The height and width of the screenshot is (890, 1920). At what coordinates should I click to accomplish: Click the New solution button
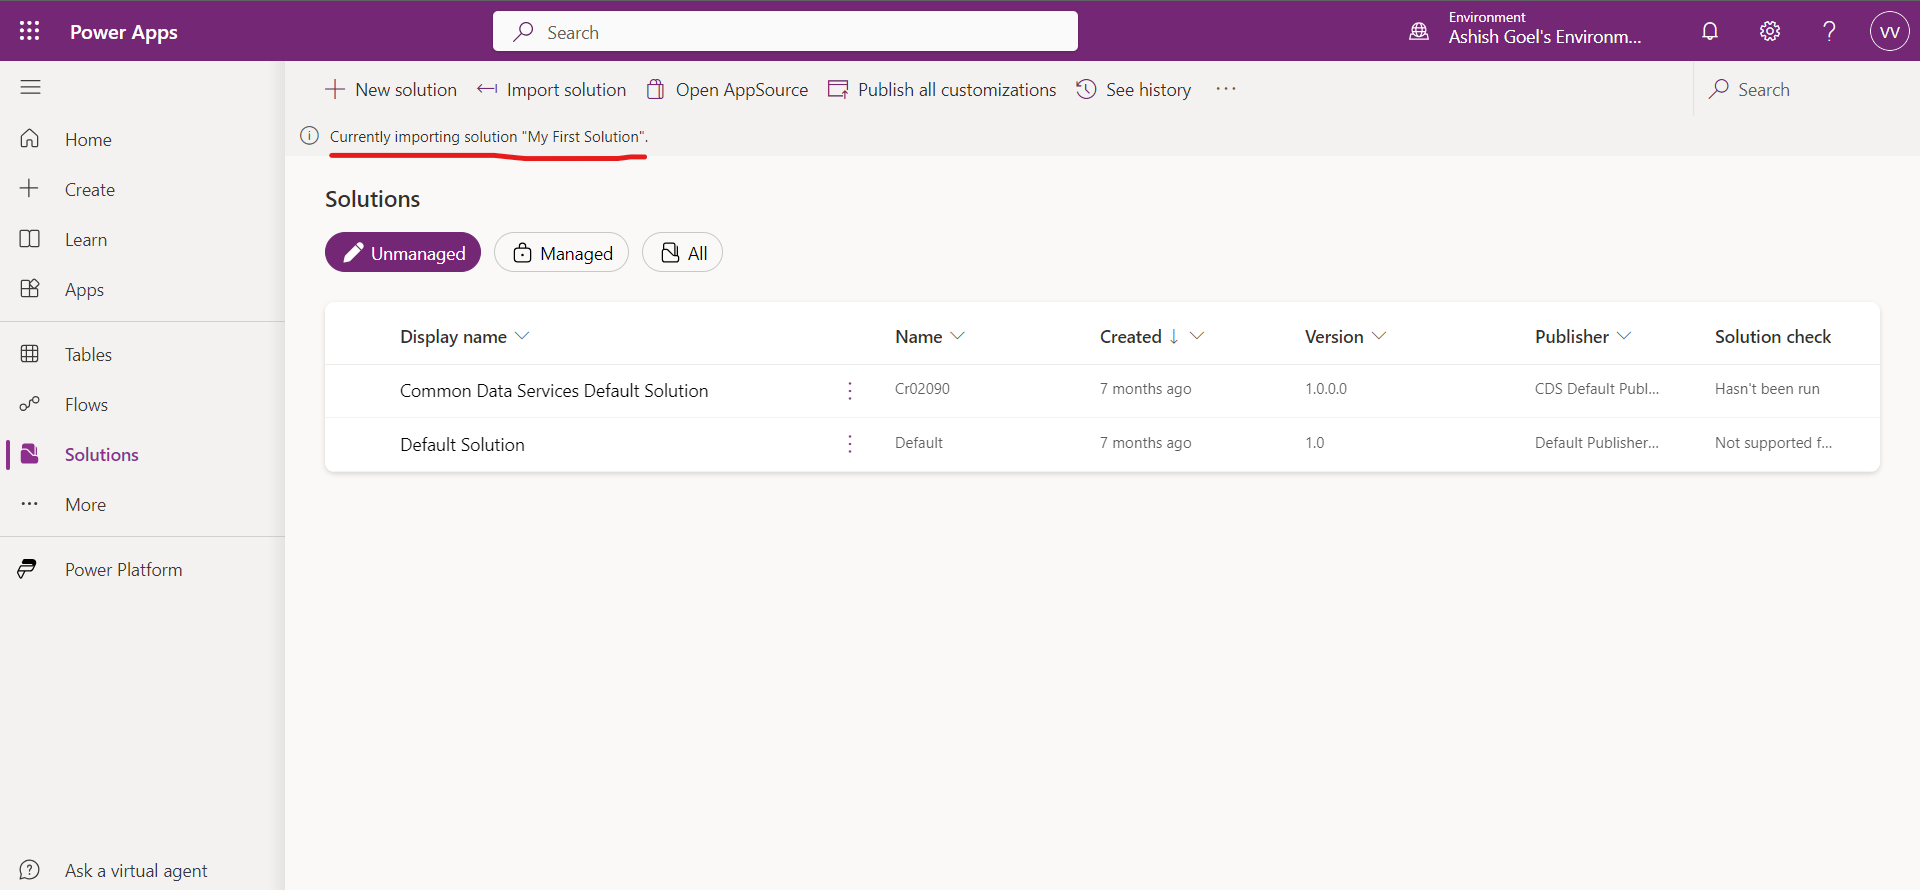coord(391,90)
